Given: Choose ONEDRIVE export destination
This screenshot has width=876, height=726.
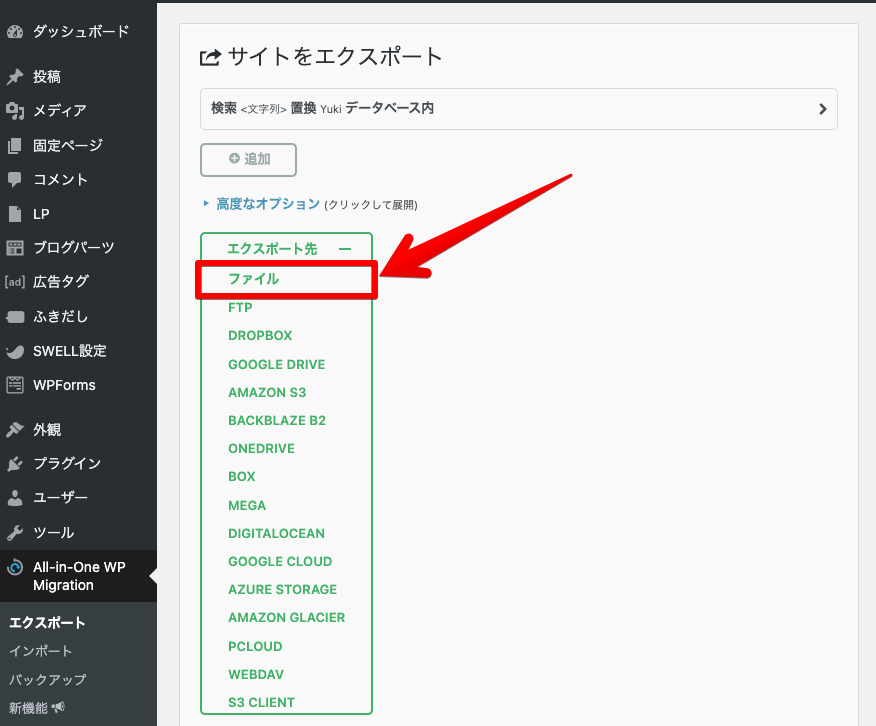Looking at the screenshot, I should (x=261, y=448).
